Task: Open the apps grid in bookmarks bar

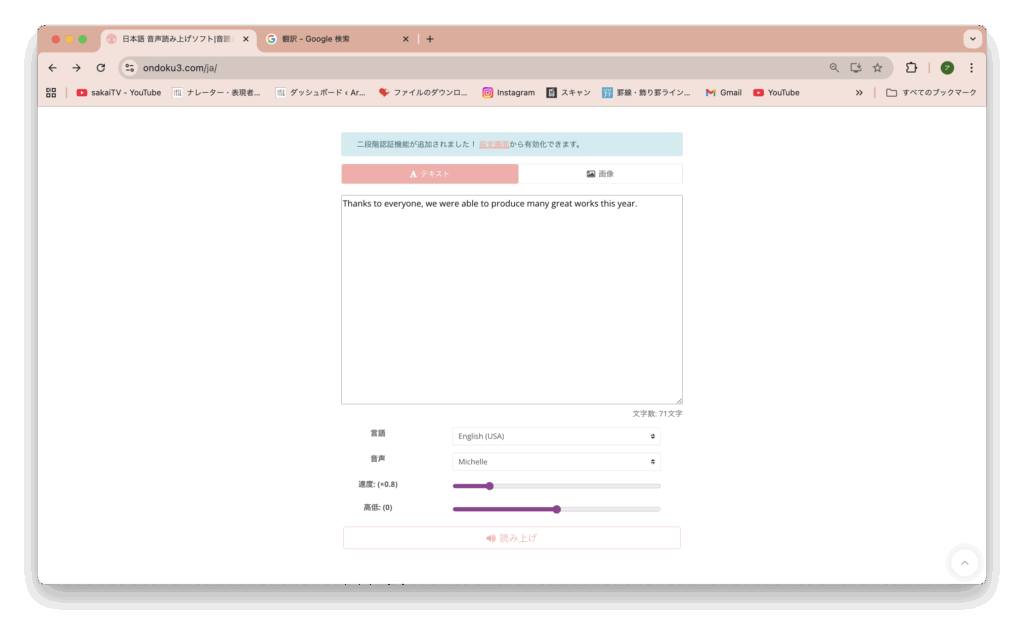Action: (x=51, y=92)
